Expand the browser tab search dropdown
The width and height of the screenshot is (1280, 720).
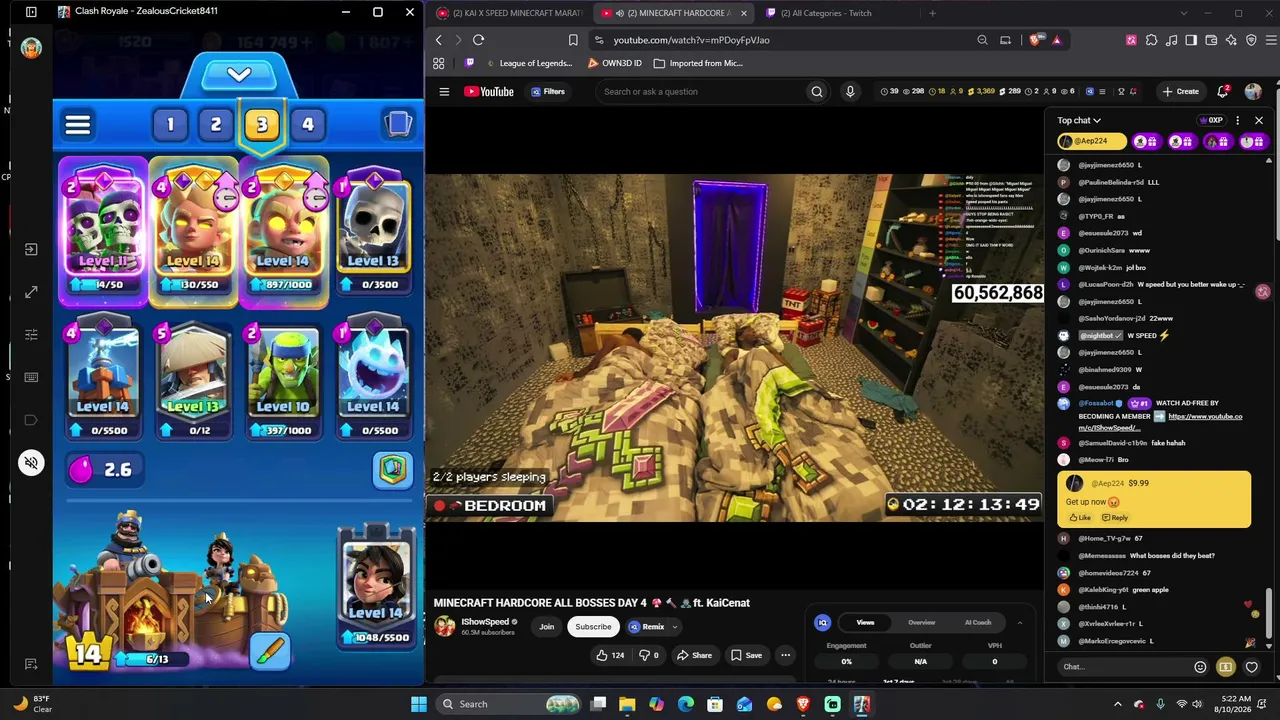point(1183,13)
